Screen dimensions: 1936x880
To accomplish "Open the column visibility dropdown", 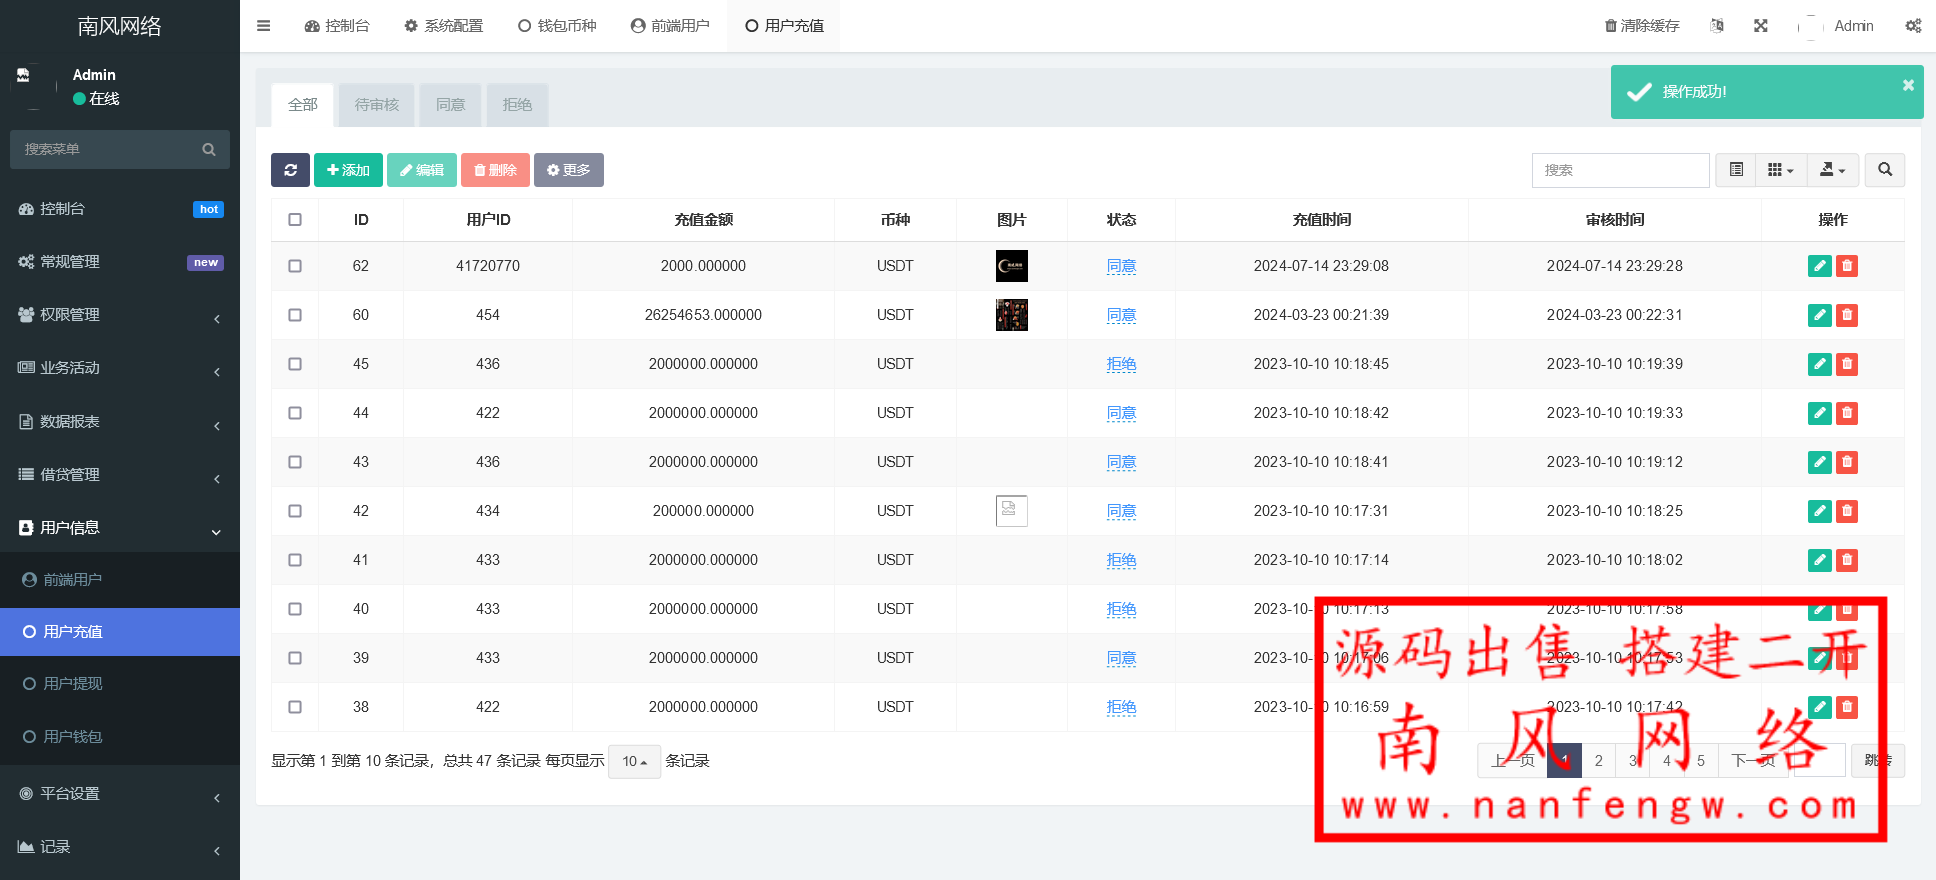I will point(1780,170).
